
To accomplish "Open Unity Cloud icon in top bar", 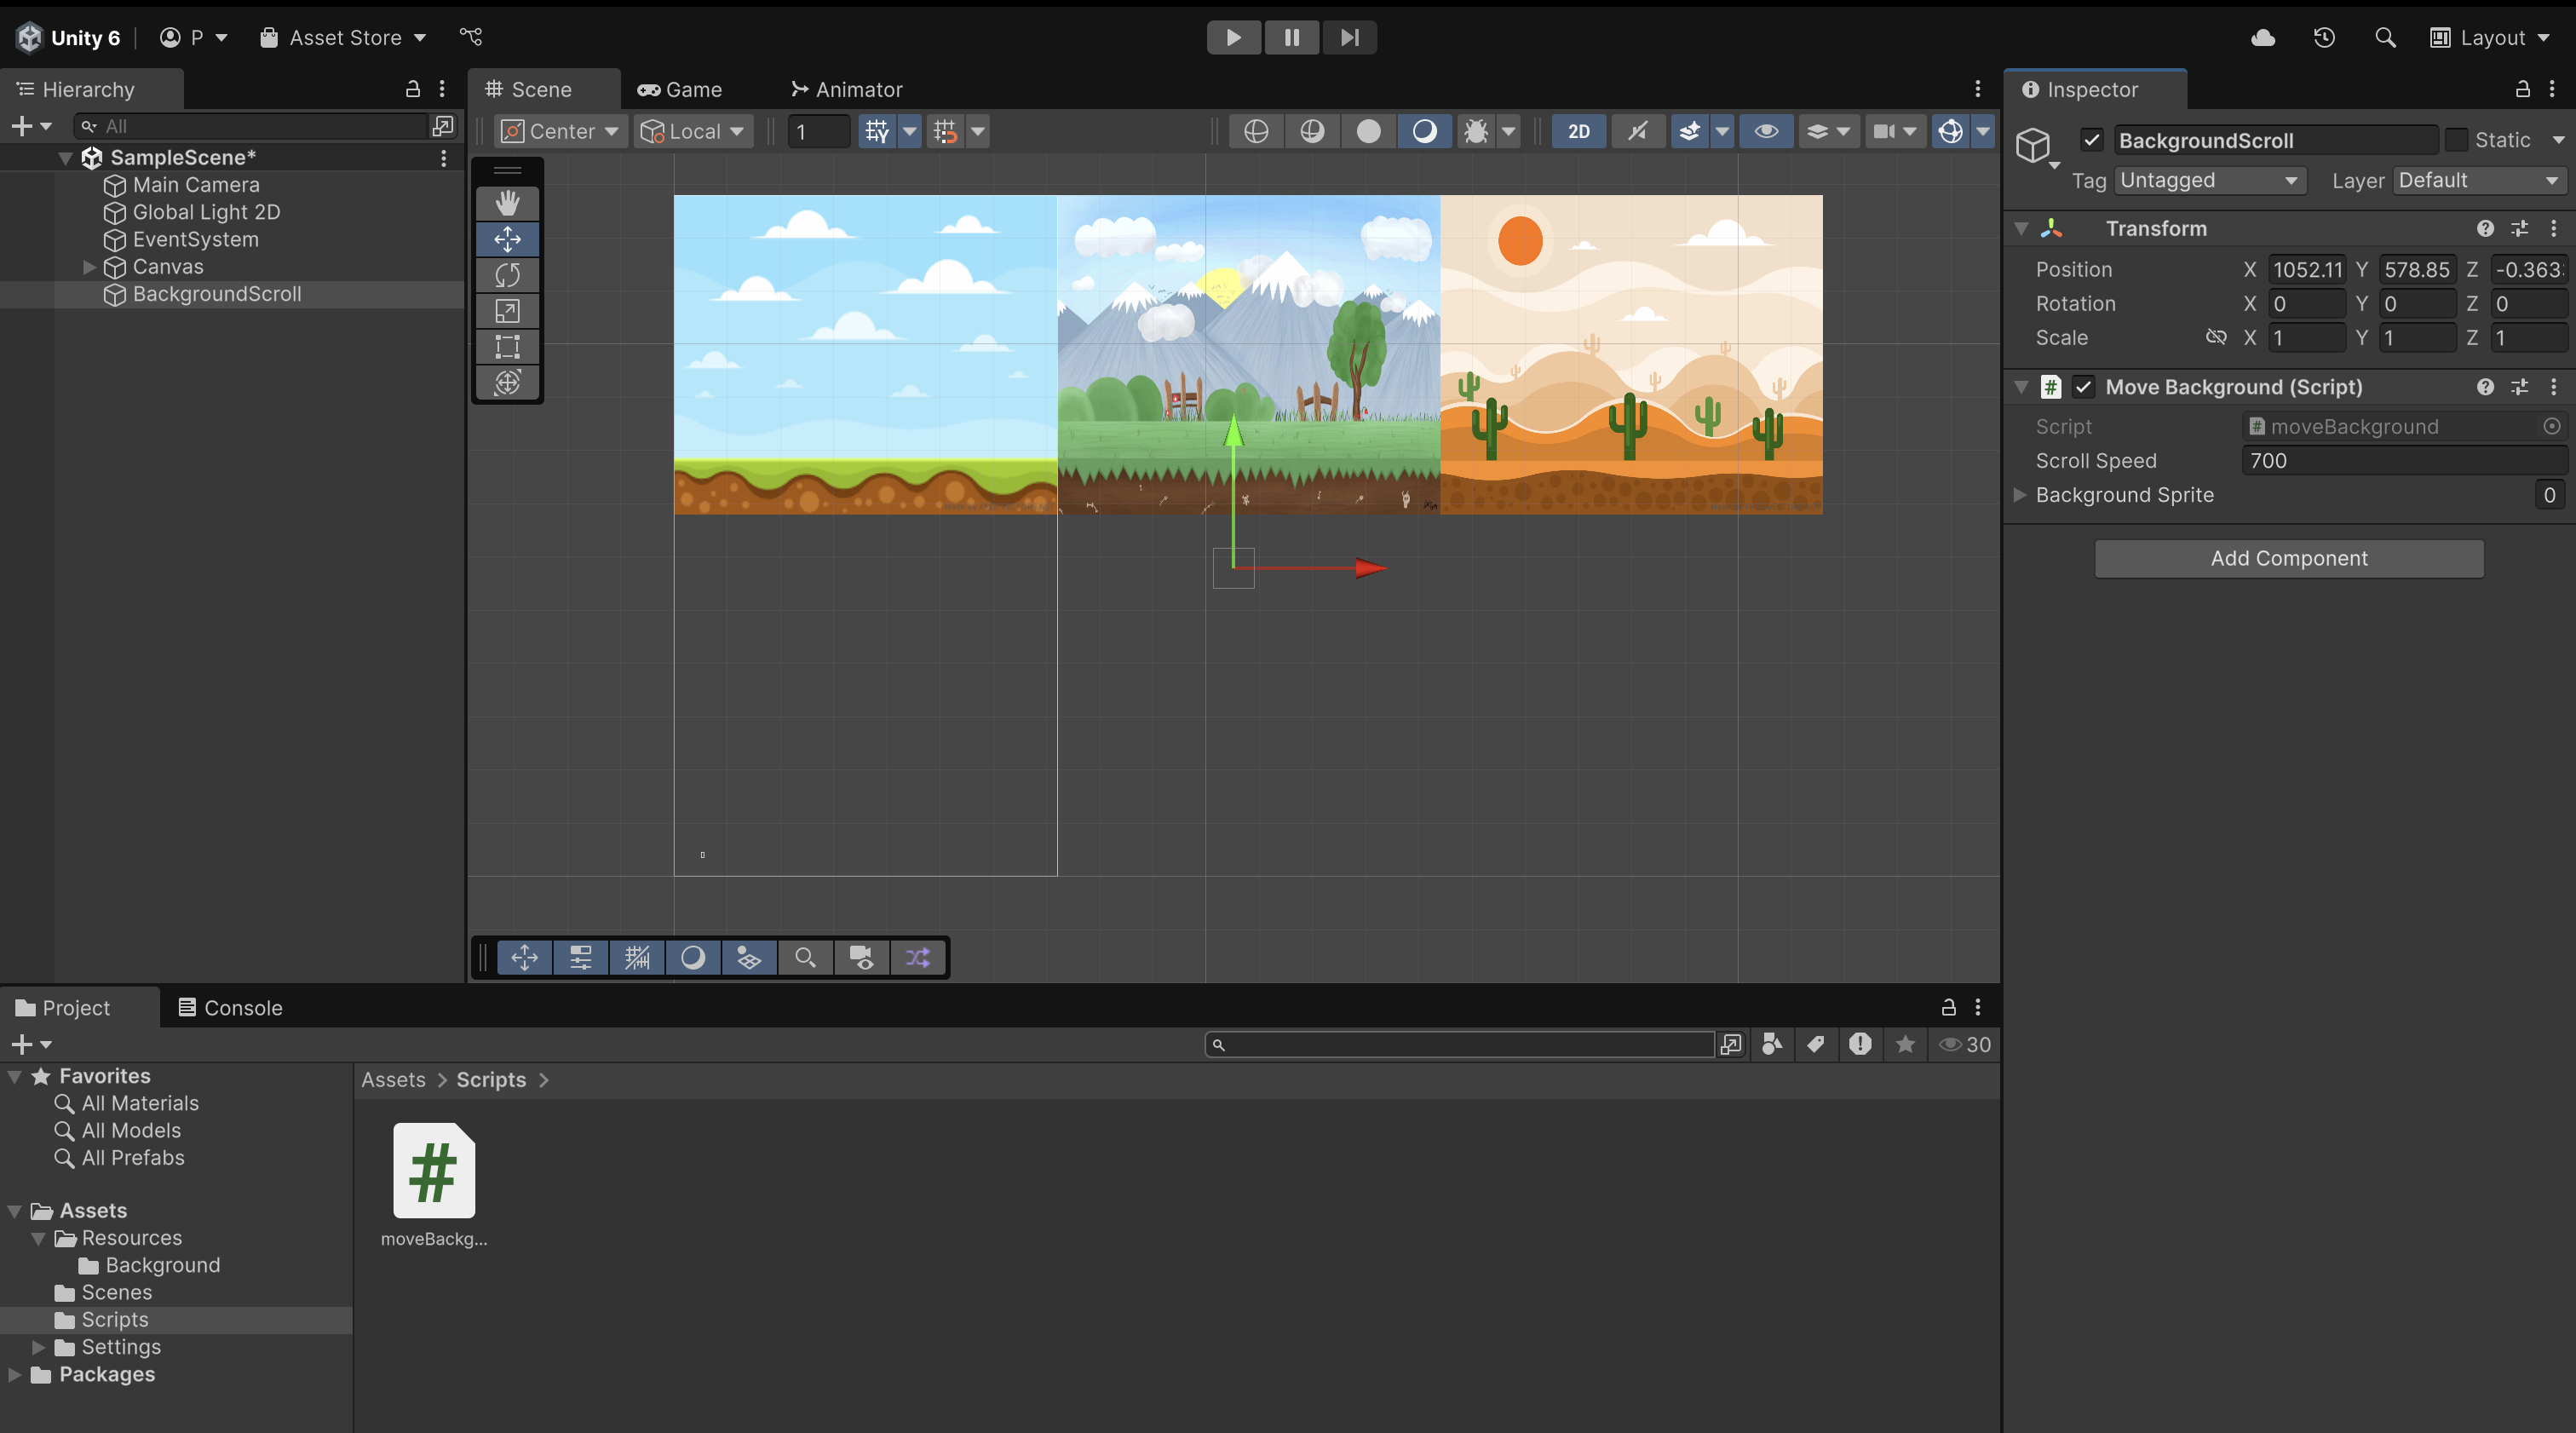I will [2263, 37].
